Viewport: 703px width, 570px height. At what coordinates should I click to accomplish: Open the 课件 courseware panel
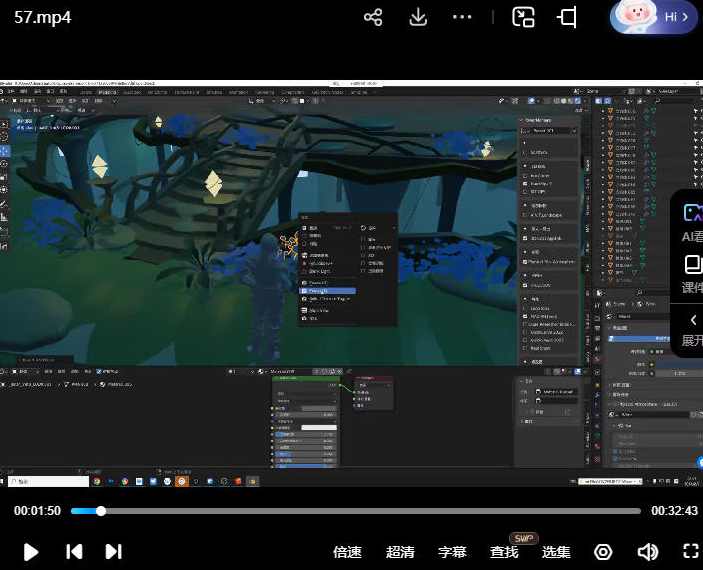point(692,273)
